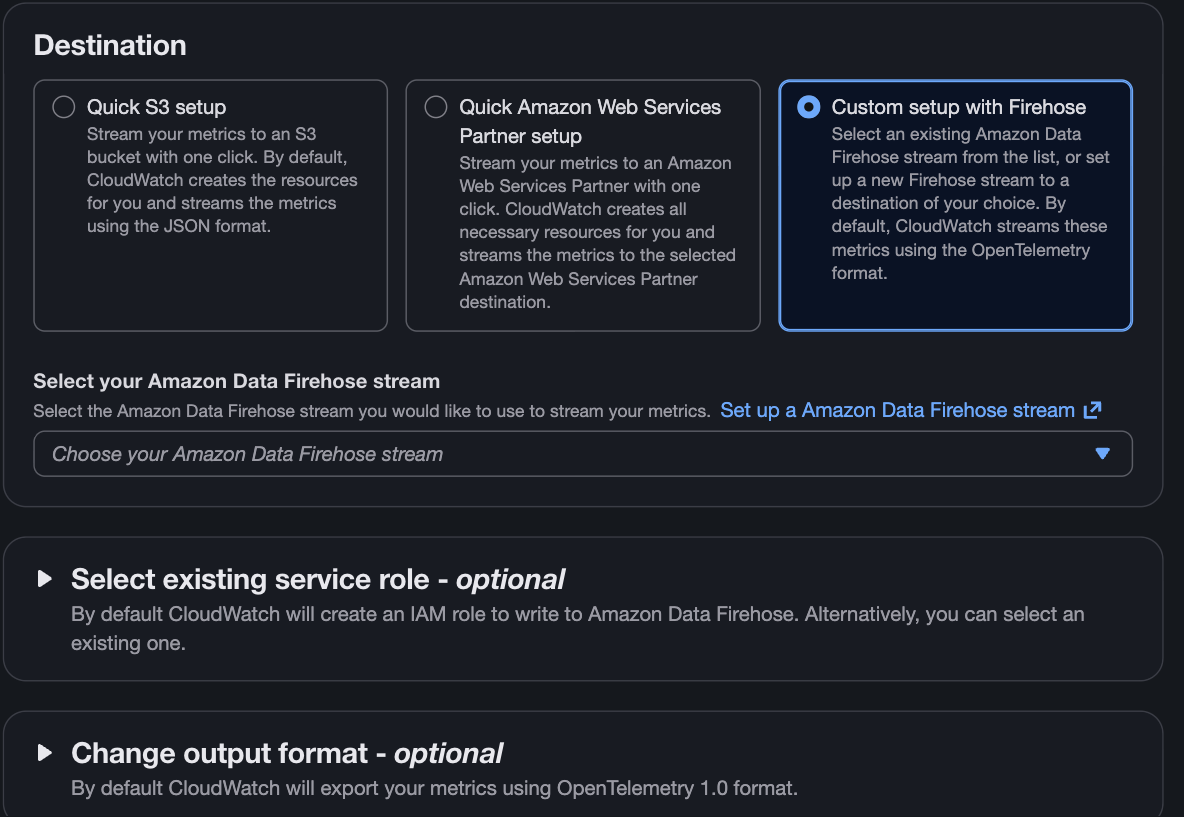Click the Change output format - optional heading
The height and width of the screenshot is (817, 1184).
[287, 753]
